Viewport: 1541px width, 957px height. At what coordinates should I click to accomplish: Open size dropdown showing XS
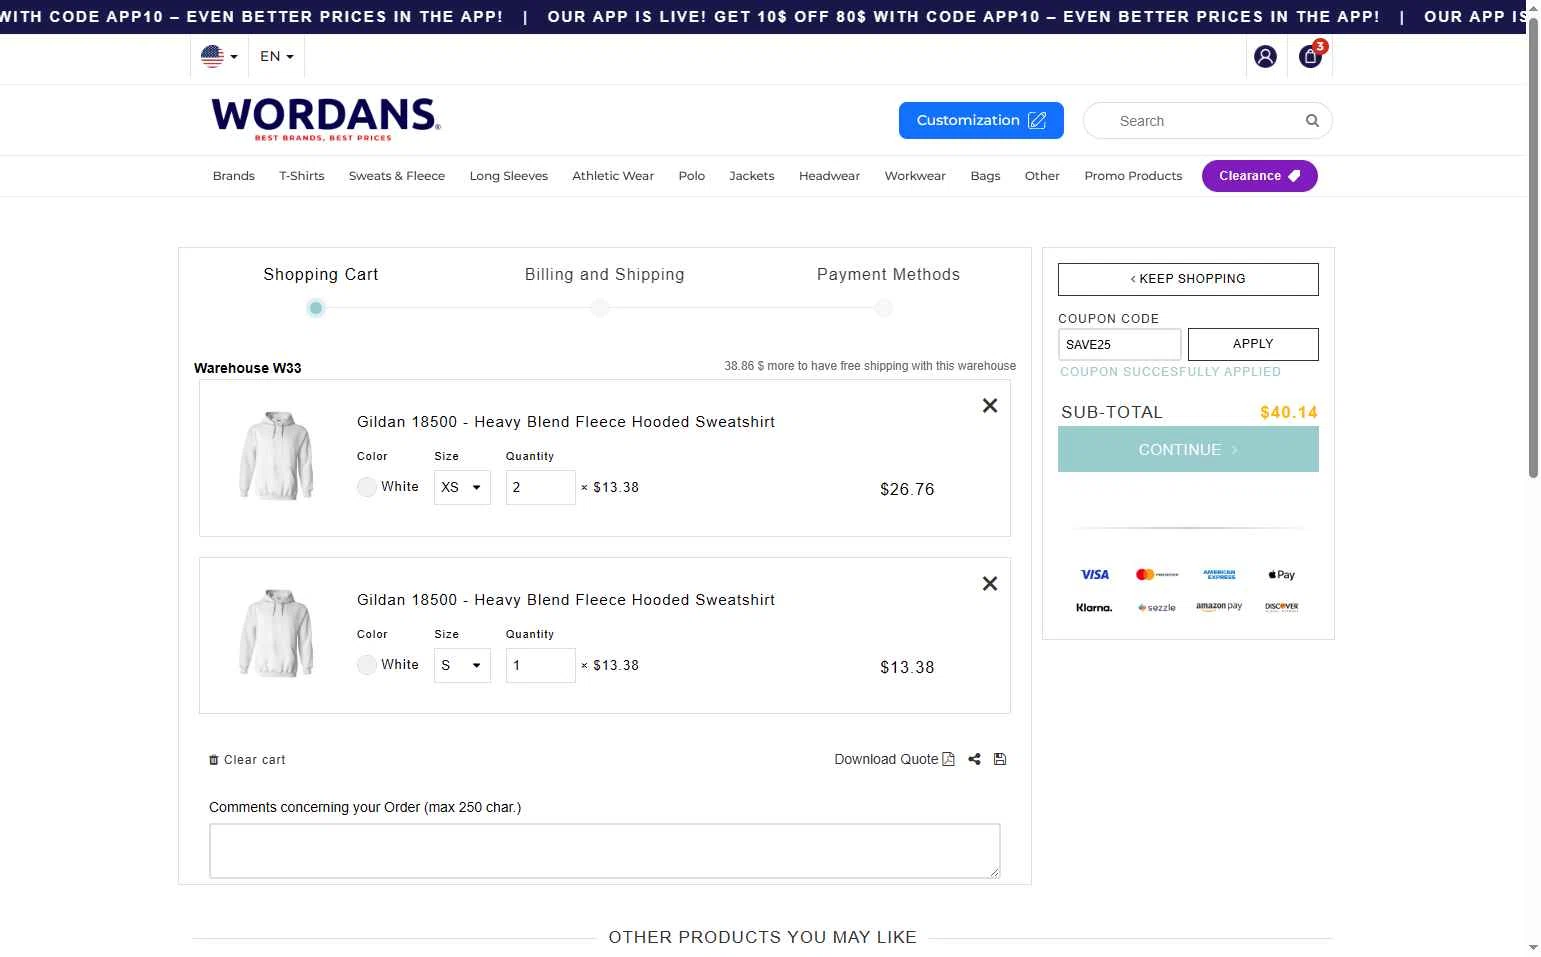[462, 487]
